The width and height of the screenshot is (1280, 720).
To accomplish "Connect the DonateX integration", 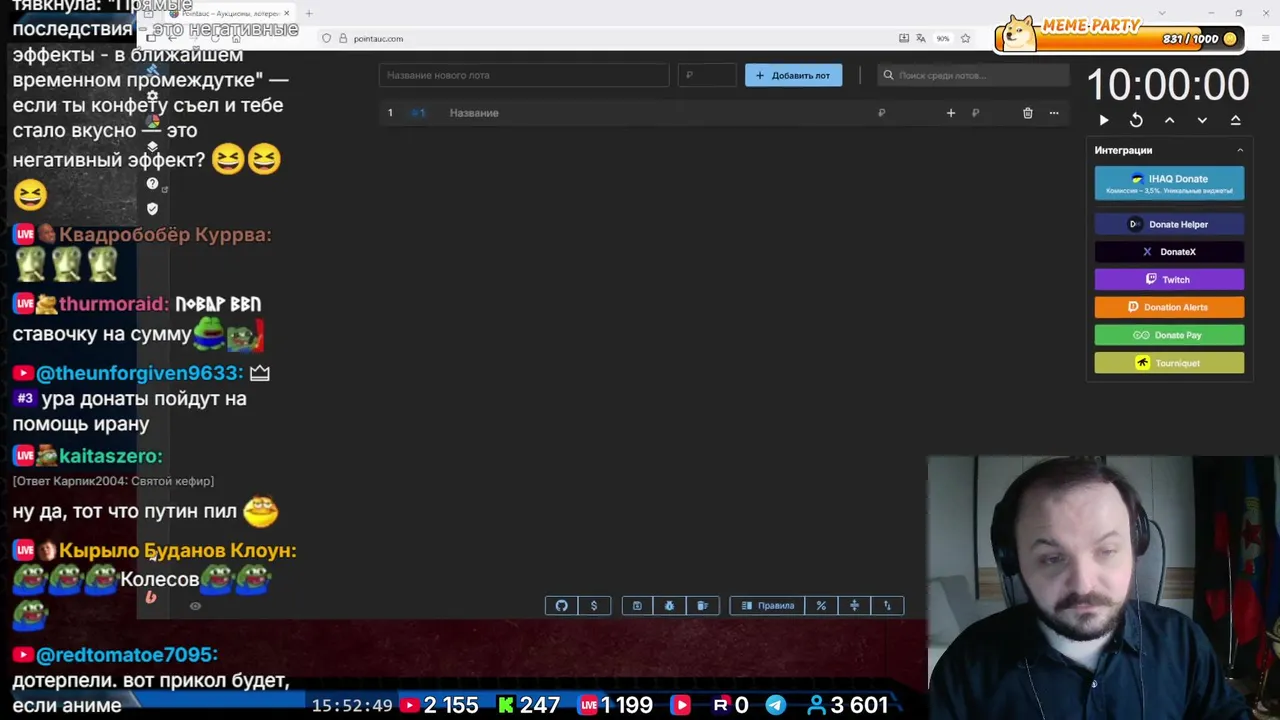I will [1169, 252].
